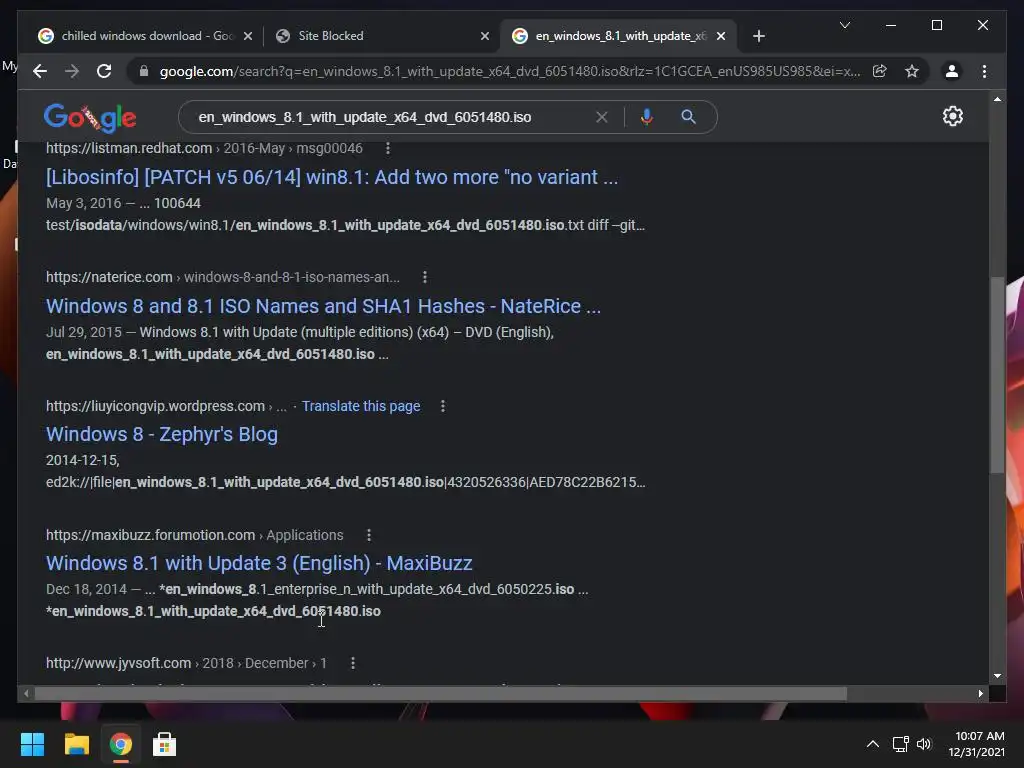Open the Chrome profile icon
Image resolution: width=1024 pixels, height=768 pixels.
coord(952,71)
